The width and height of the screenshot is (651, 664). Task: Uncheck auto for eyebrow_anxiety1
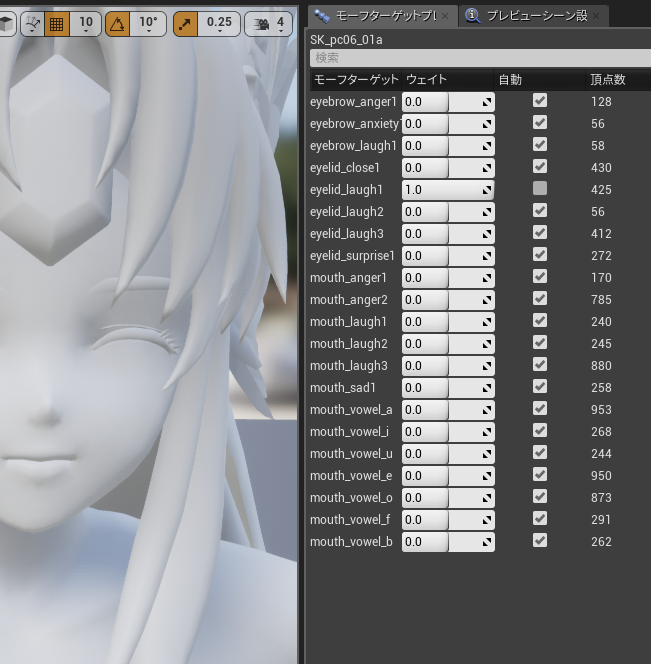pyautogui.click(x=540, y=122)
